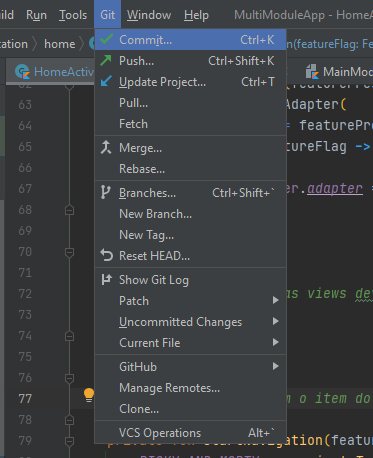Viewport: 373px width, 458px height.
Task: Click the Merge icon in Git menu
Action: pos(106,148)
